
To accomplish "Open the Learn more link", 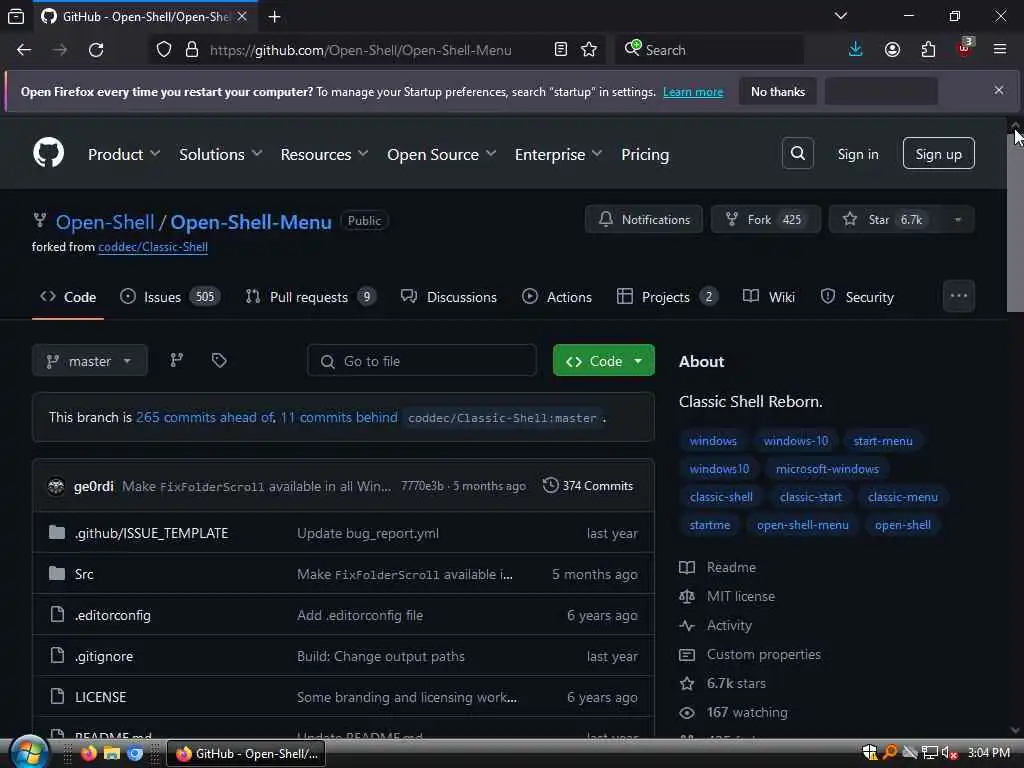I will (x=693, y=92).
